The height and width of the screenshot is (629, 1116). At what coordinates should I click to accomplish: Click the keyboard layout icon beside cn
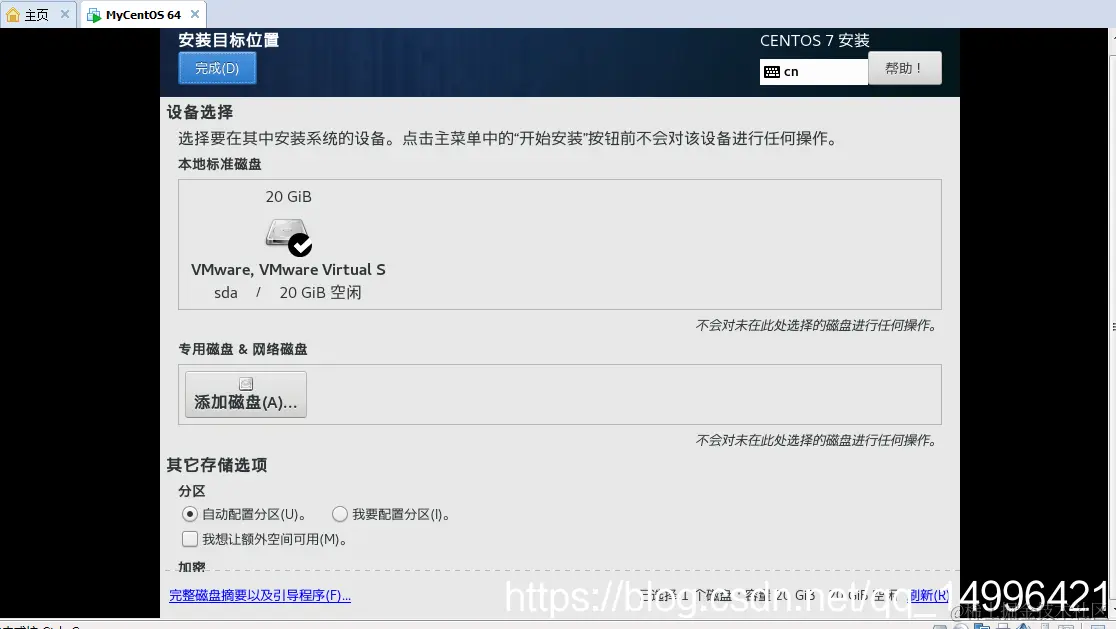772,71
